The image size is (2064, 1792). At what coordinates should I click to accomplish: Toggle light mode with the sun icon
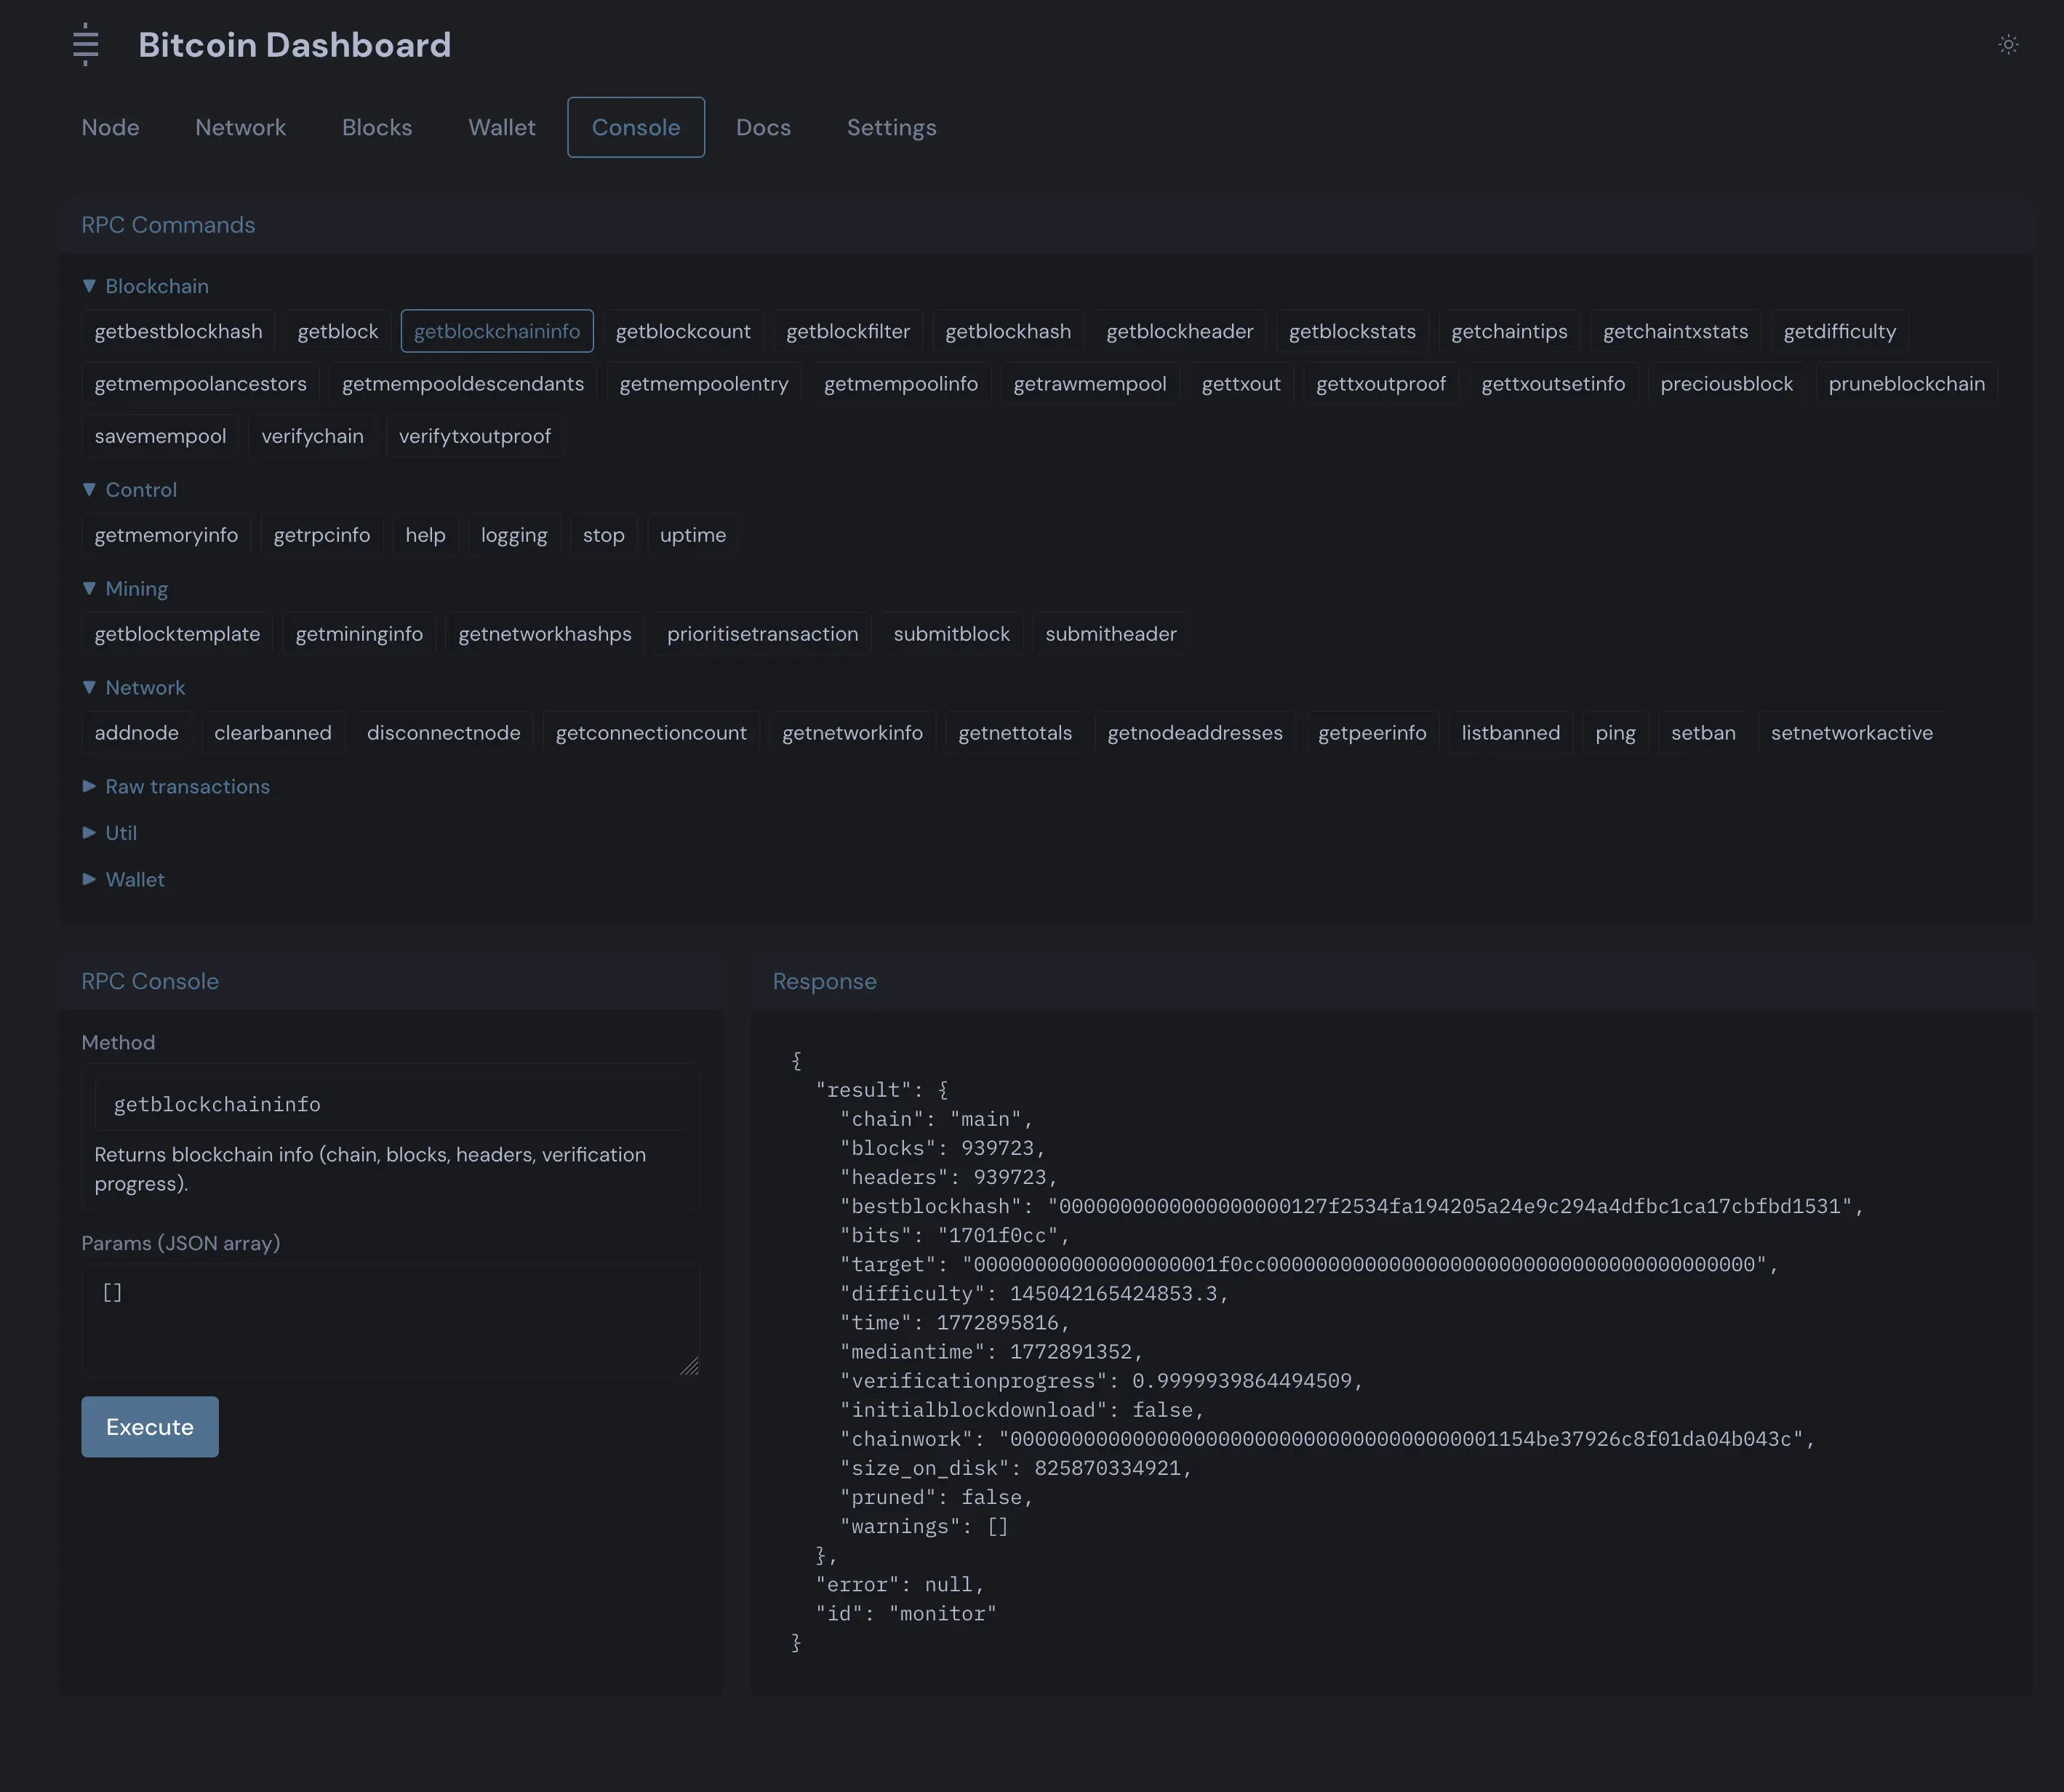coord(2008,45)
